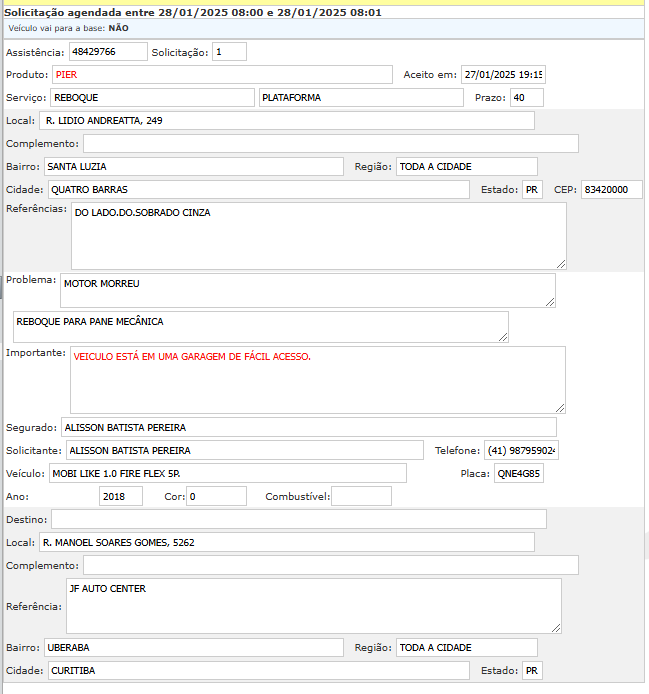
Task: Select the Cidade field with QUATRO BARRAS
Action: pos(258,189)
